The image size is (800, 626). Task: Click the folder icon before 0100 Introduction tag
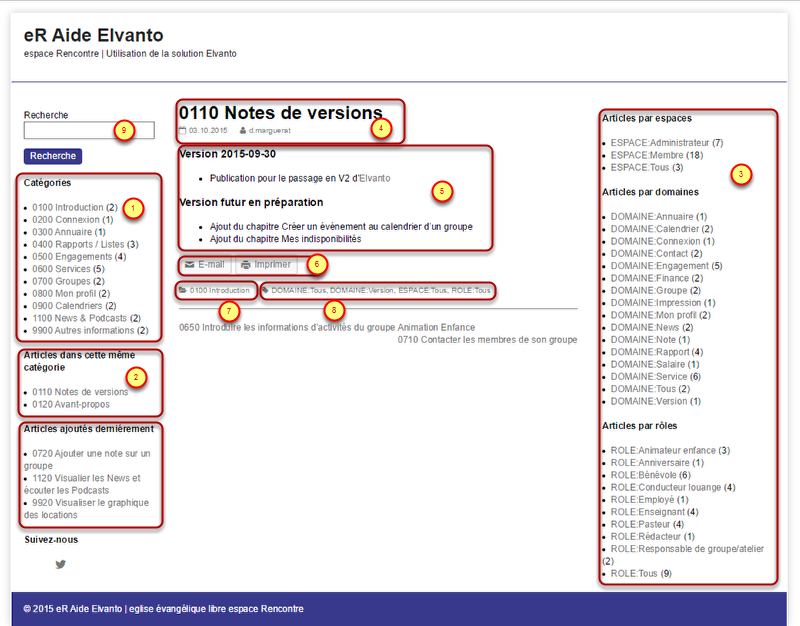(181, 290)
